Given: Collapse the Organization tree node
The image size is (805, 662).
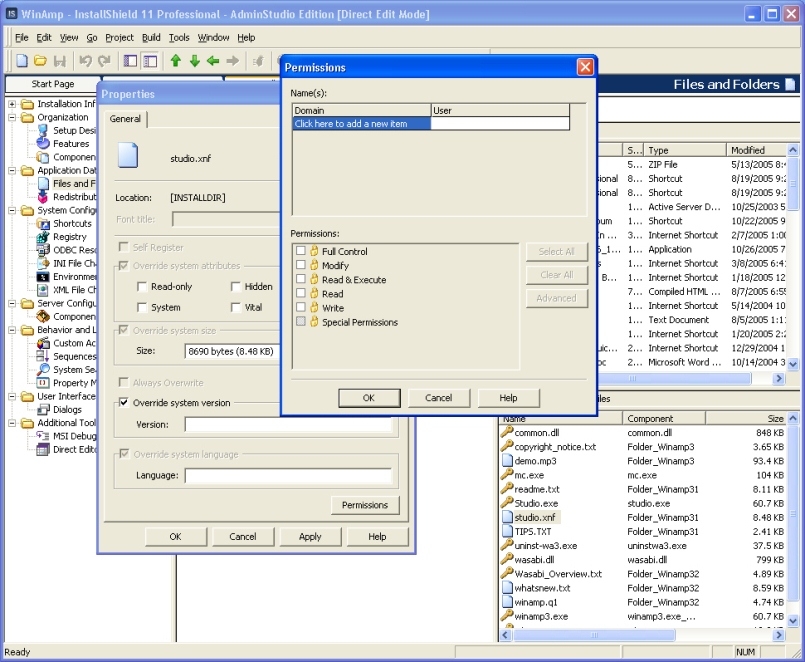Looking at the screenshot, I should (12, 117).
